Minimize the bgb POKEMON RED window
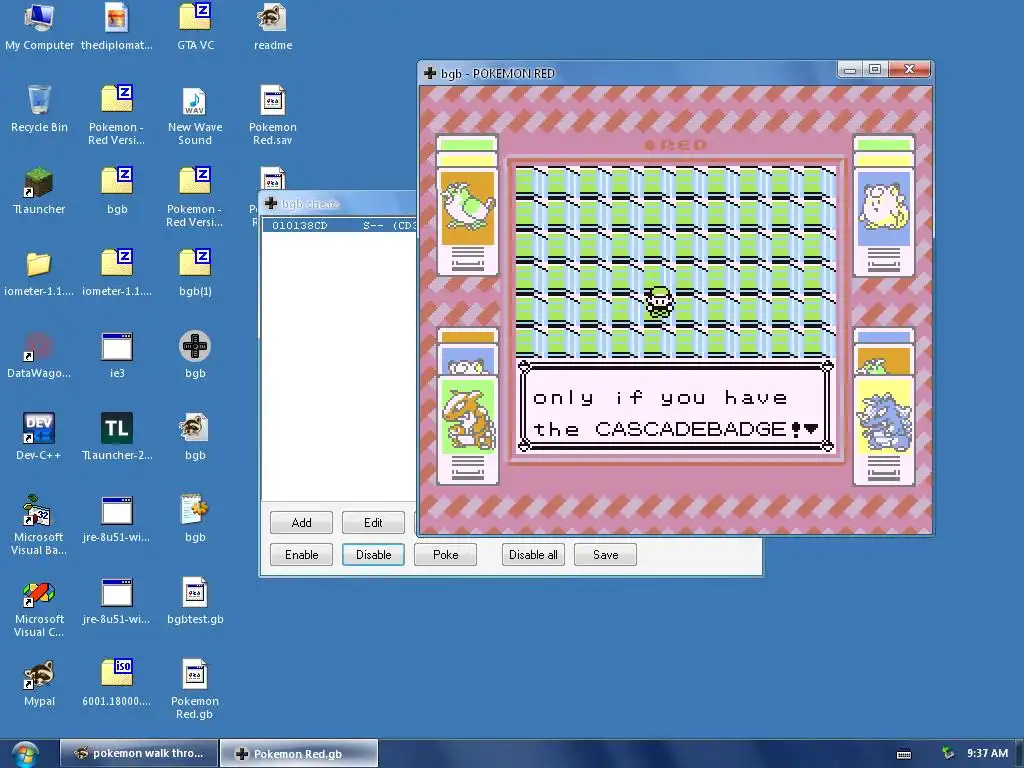The height and width of the screenshot is (768, 1024). [850, 69]
